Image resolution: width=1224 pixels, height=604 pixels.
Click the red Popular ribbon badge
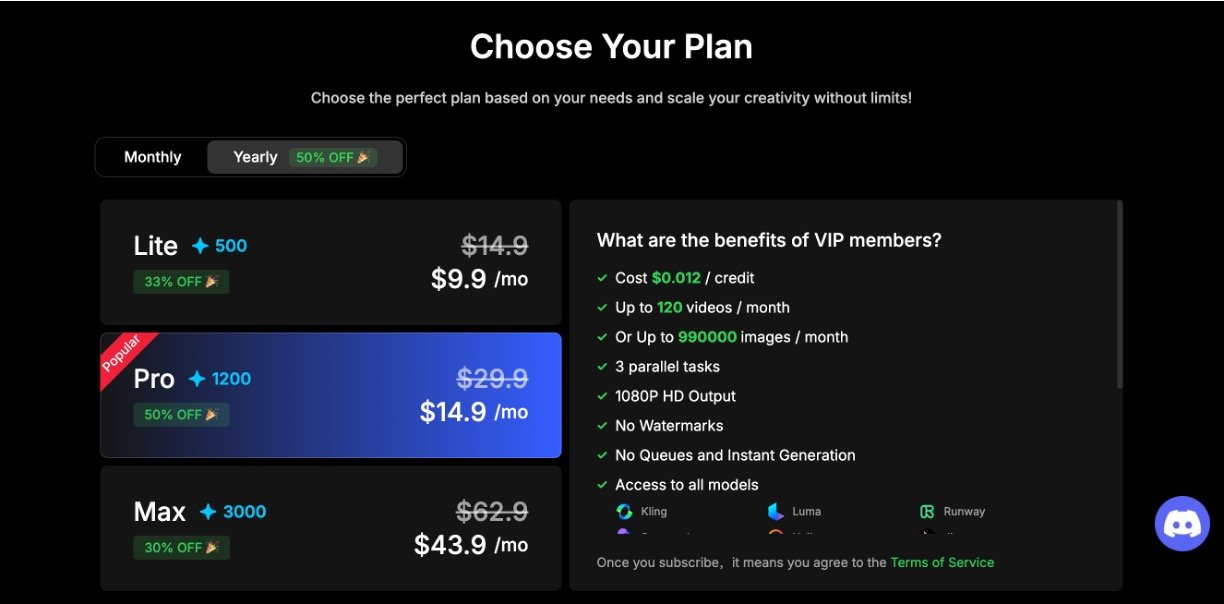(124, 357)
